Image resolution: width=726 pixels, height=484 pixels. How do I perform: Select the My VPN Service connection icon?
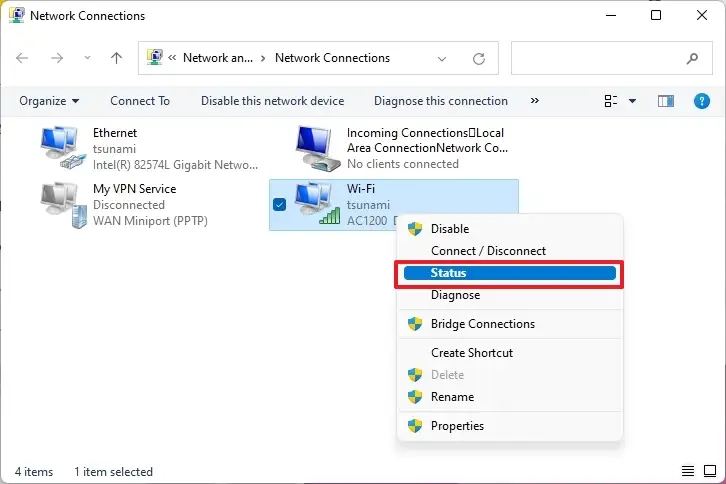[62, 204]
